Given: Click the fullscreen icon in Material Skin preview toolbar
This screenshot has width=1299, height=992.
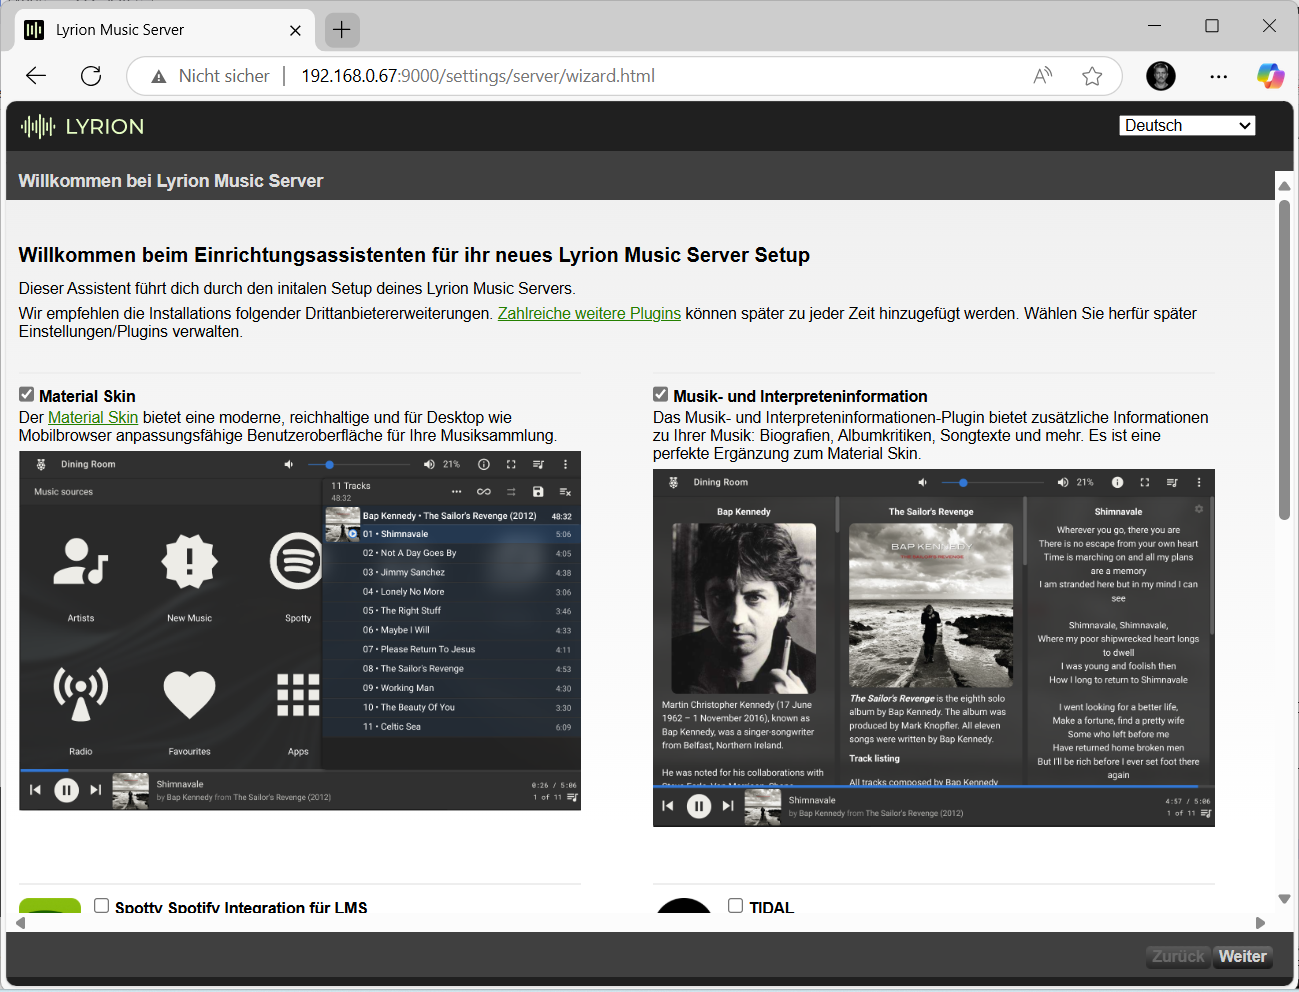Looking at the screenshot, I should click(x=511, y=464).
